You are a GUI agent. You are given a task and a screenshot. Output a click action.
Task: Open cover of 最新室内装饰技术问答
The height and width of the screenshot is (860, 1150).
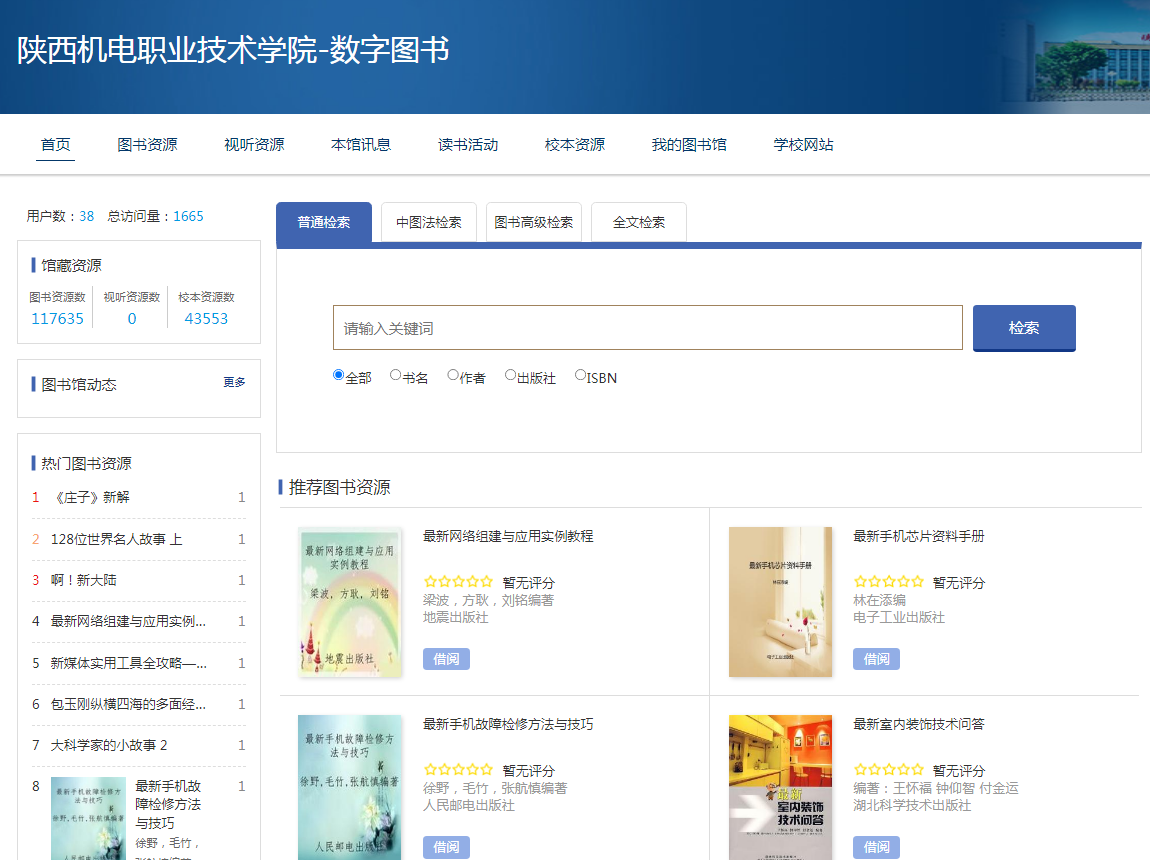click(x=780, y=787)
